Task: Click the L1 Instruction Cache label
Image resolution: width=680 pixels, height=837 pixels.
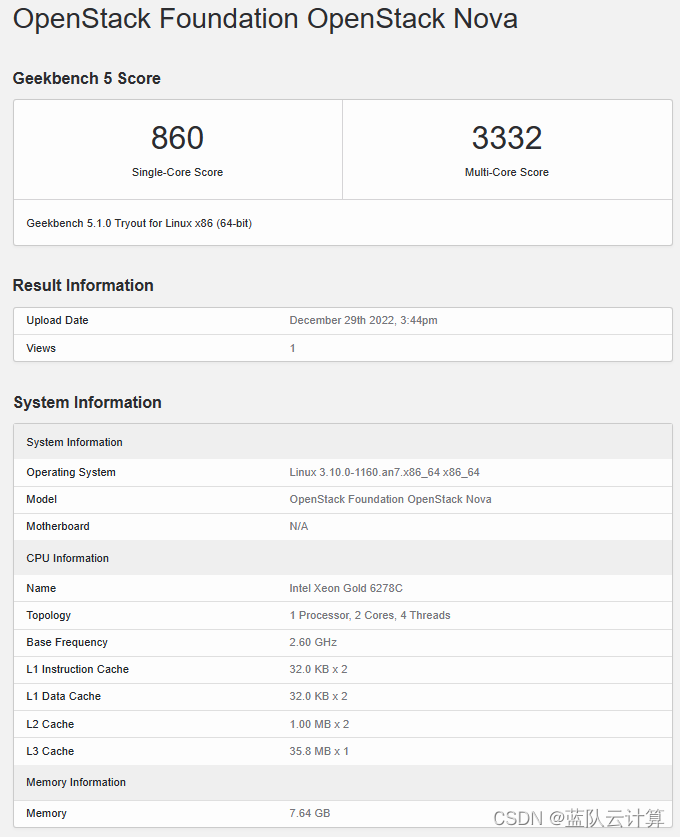Action: point(77,669)
